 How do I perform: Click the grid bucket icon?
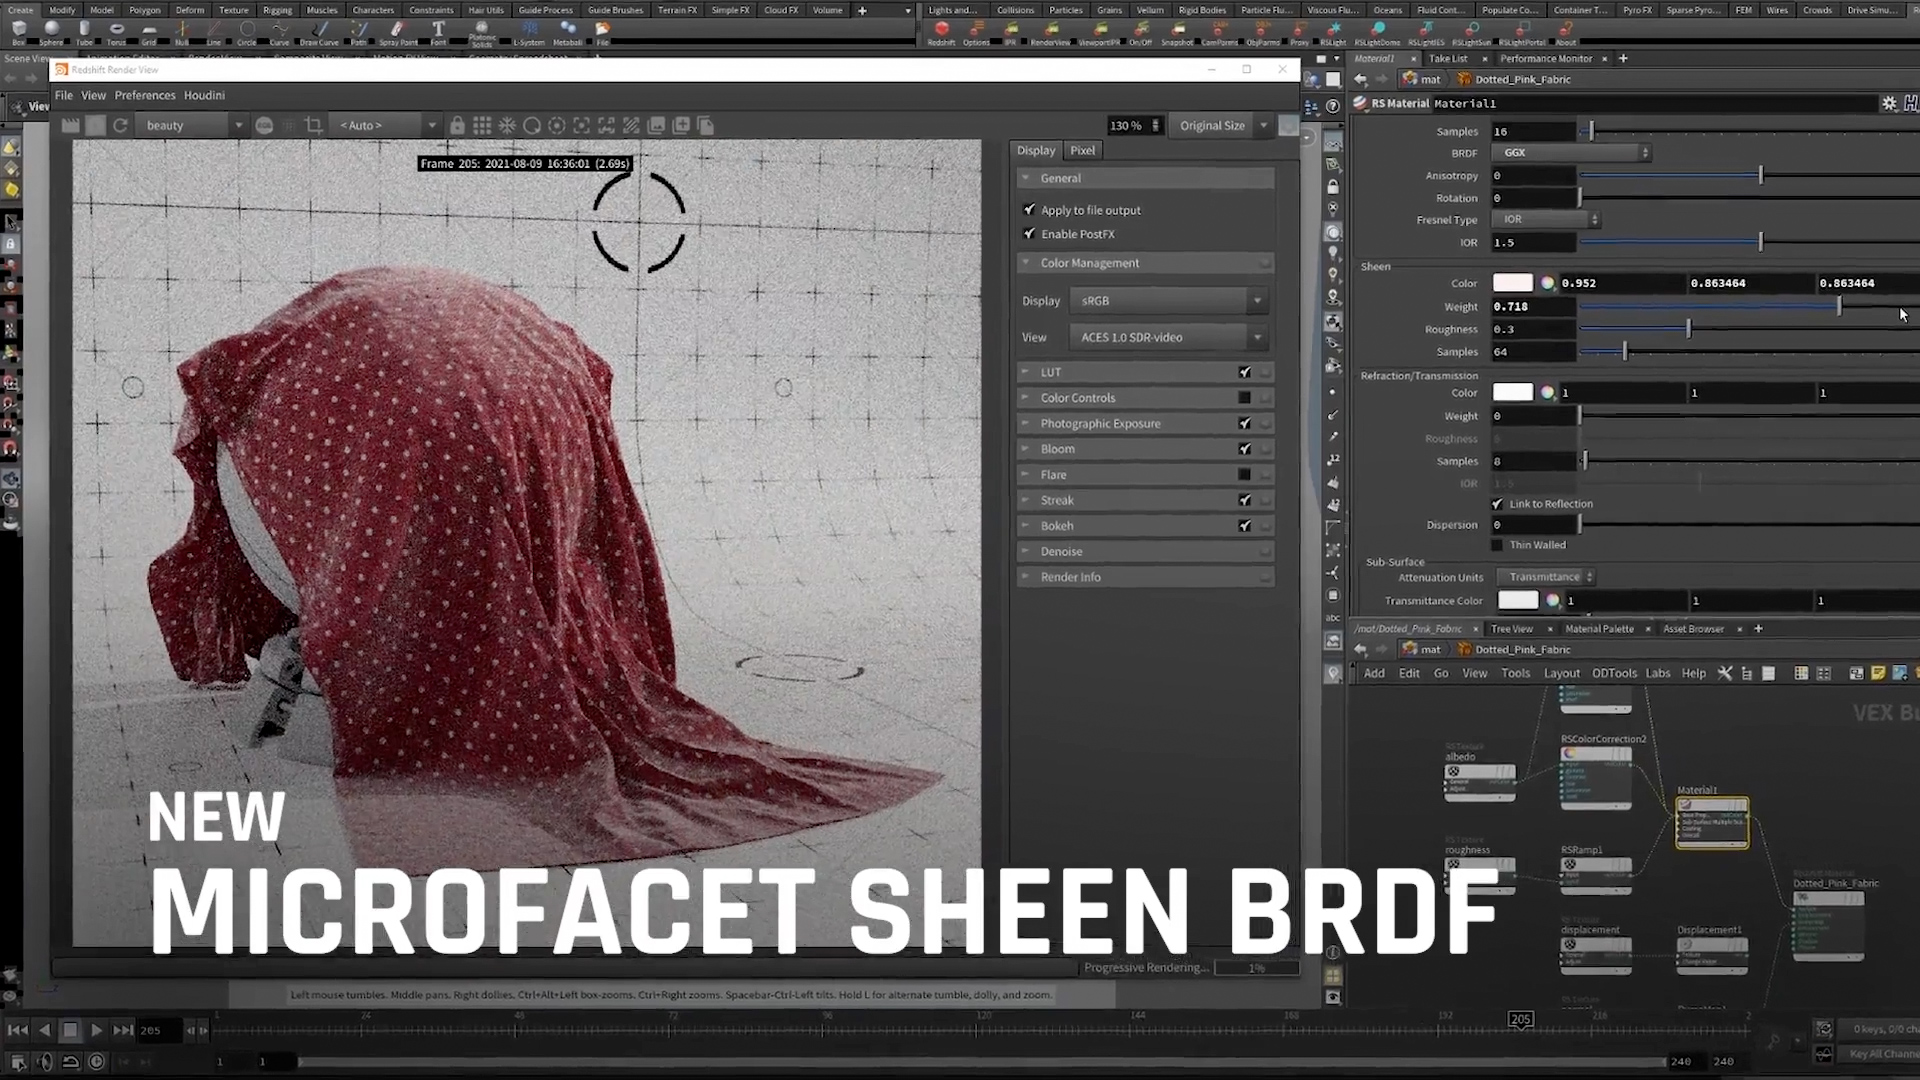[482, 125]
